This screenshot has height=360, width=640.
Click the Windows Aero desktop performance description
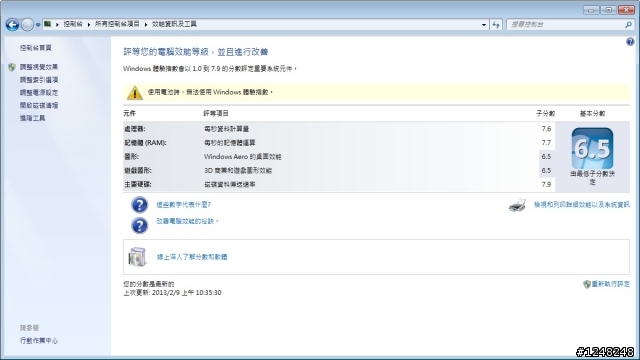tap(242, 157)
